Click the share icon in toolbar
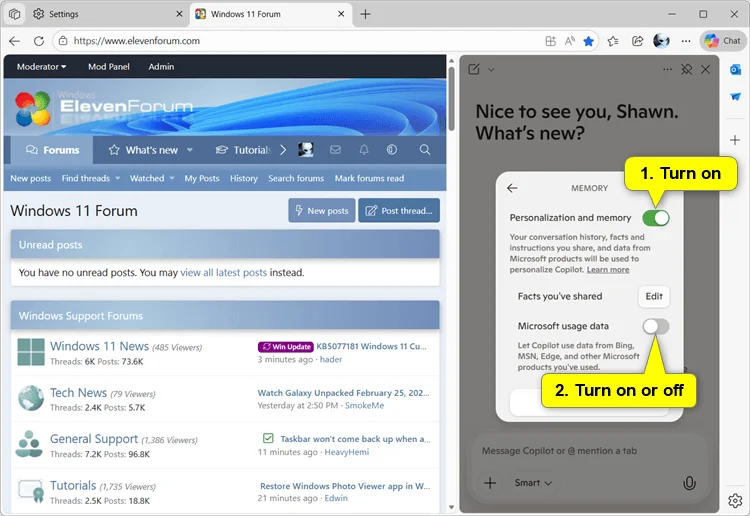Viewport: 750px width, 516px height. 637,41
